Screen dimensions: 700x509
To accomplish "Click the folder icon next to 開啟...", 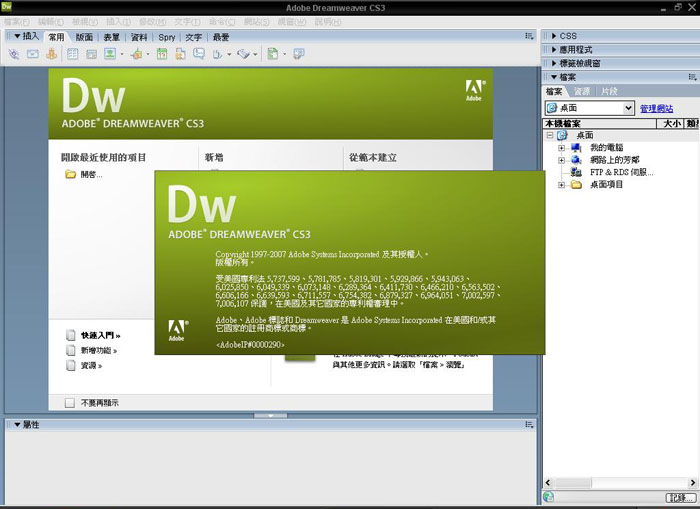I will (71, 174).
